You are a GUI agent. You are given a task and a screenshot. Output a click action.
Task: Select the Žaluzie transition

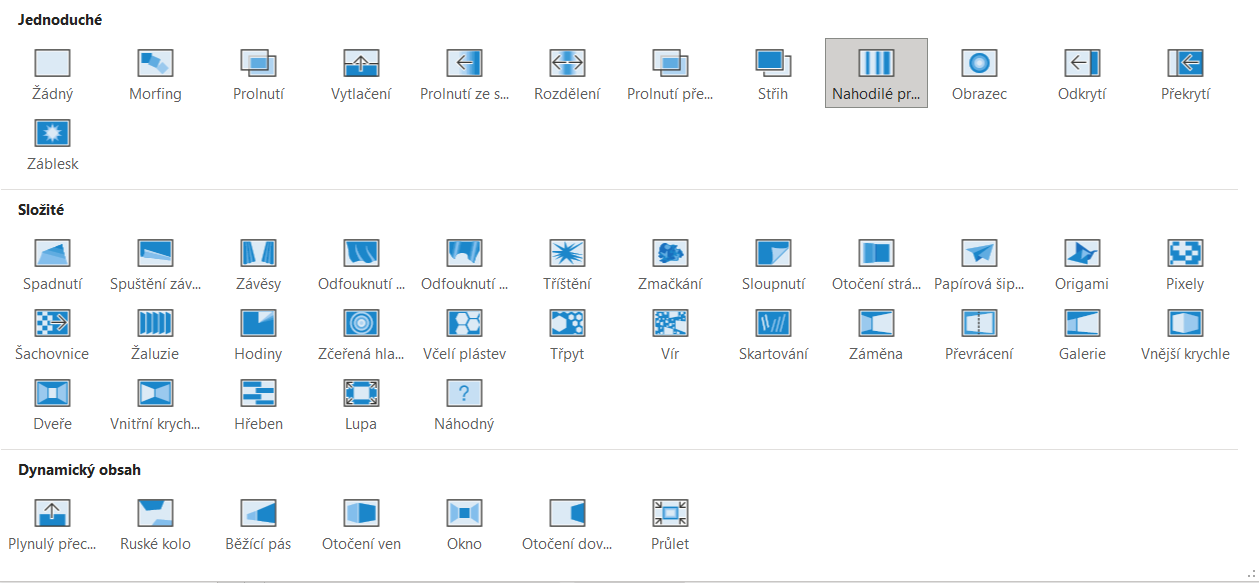click(155, 333)
